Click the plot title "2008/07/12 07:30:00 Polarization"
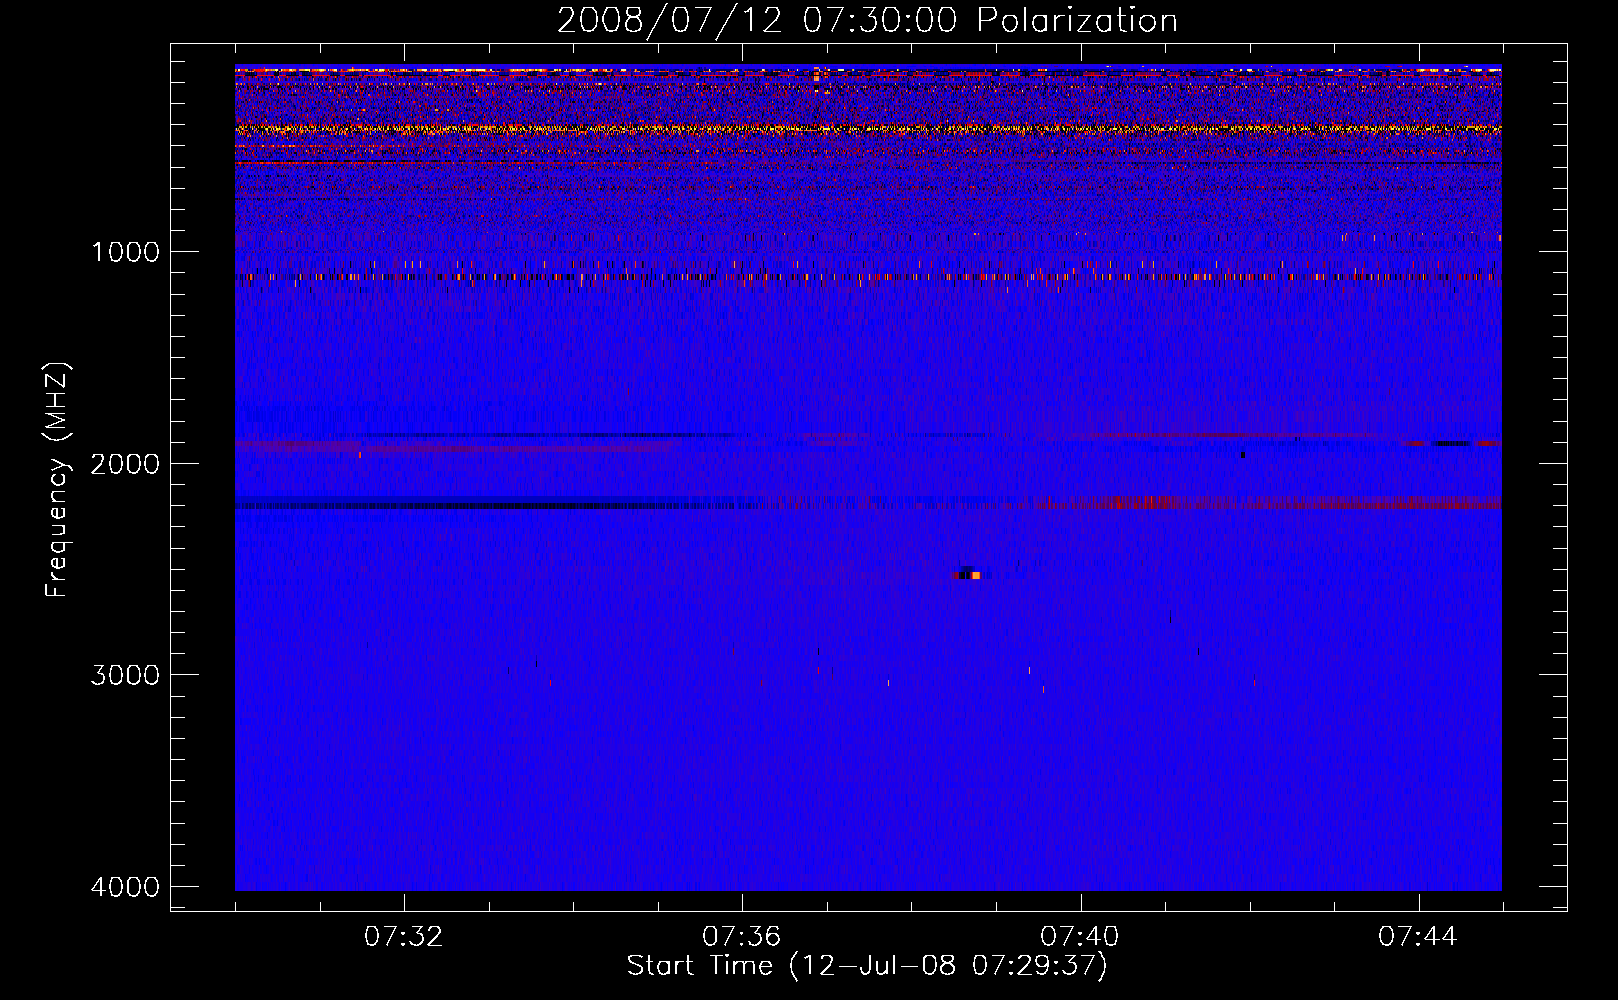1618x1000 pixels. click(867, 20)
